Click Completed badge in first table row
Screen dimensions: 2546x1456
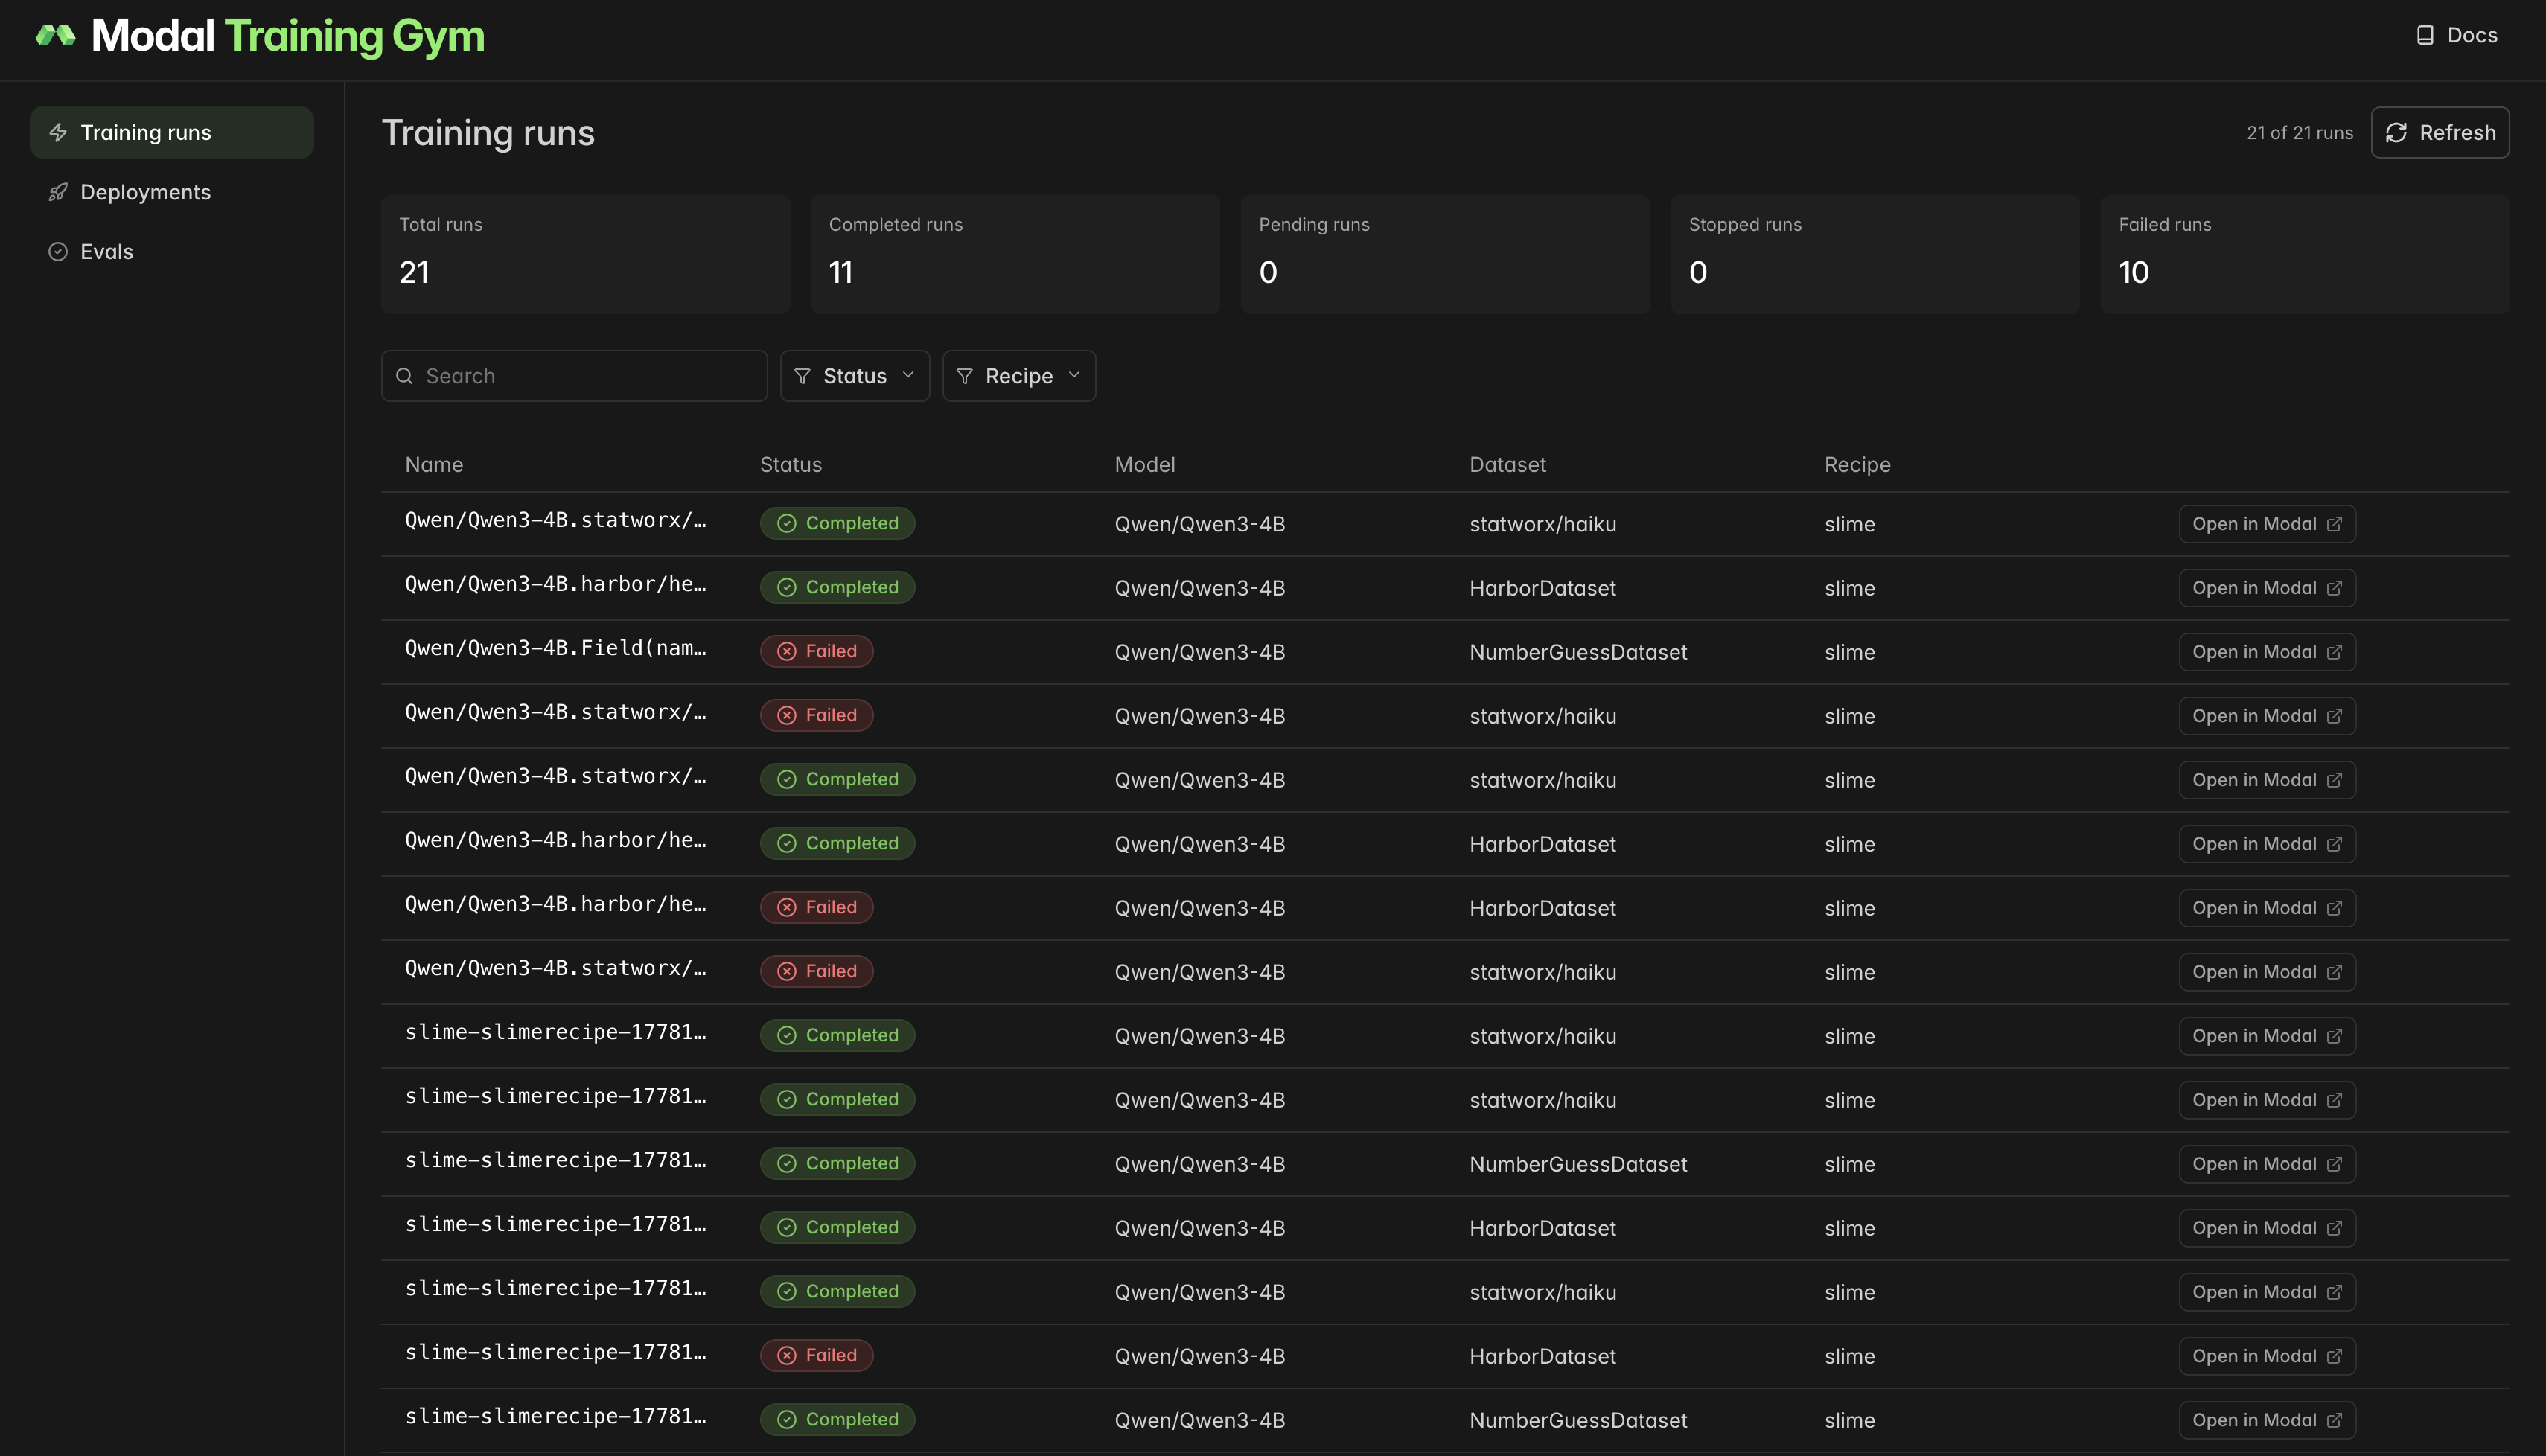point(837,523)
